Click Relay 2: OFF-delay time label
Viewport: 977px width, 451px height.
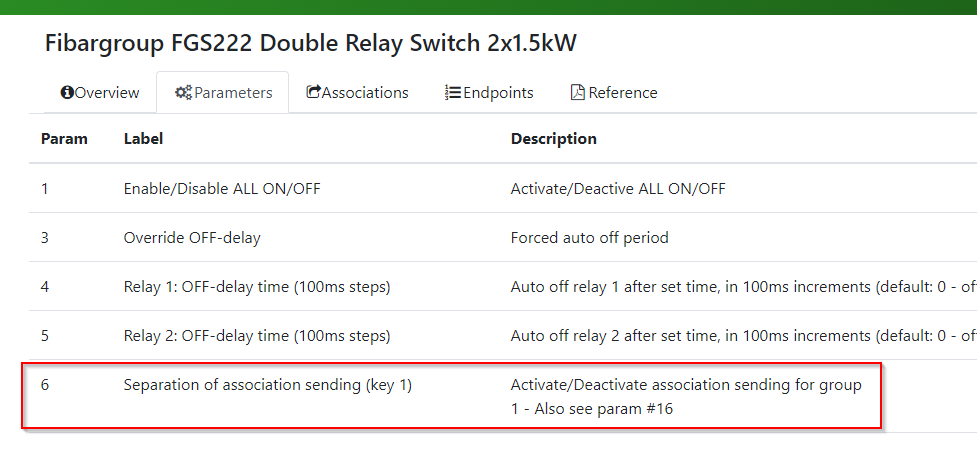pyautogui.click(x=257, y=336)
